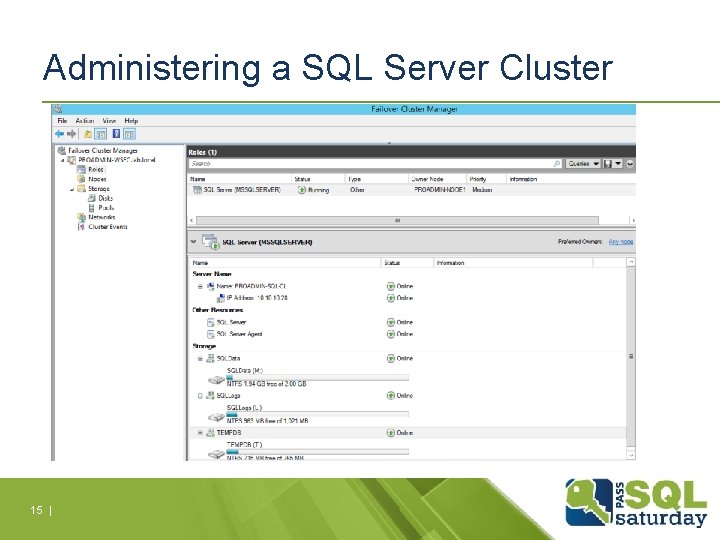Click the search magnifier icon
Image resolution: width=720 pixels, height=540 pixels.
[557, 163]
